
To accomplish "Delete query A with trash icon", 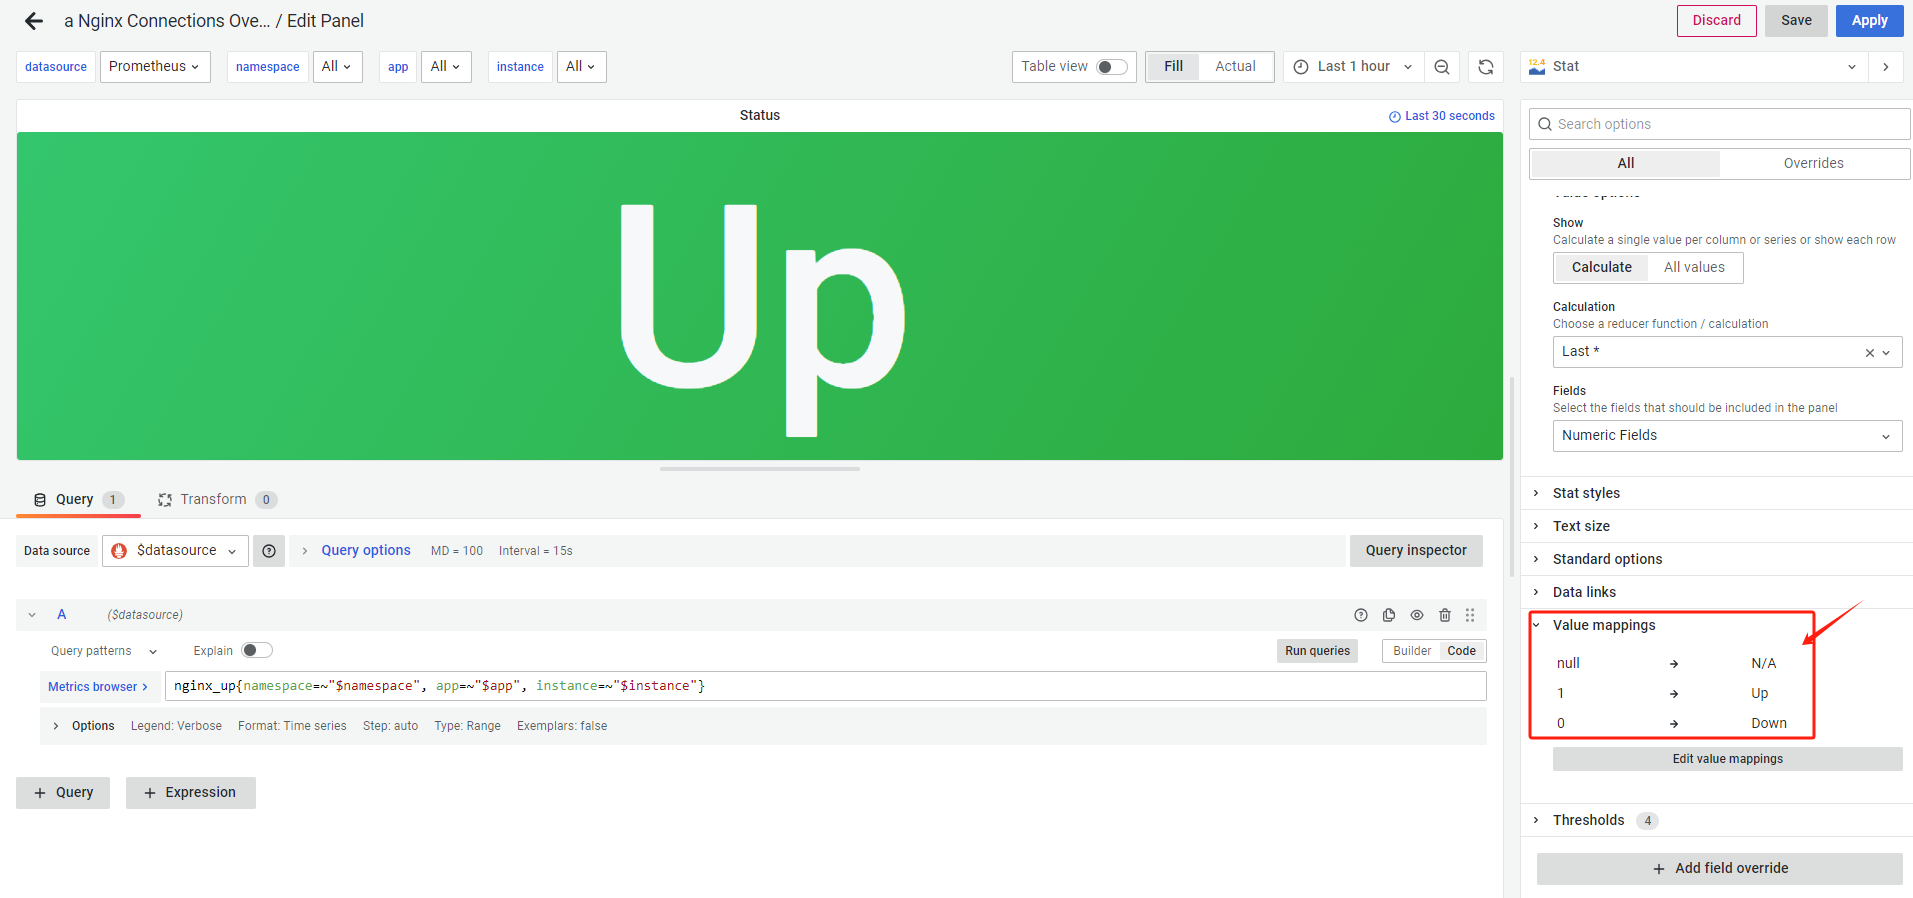I will pyautogui.click(x=1445, y=615).
